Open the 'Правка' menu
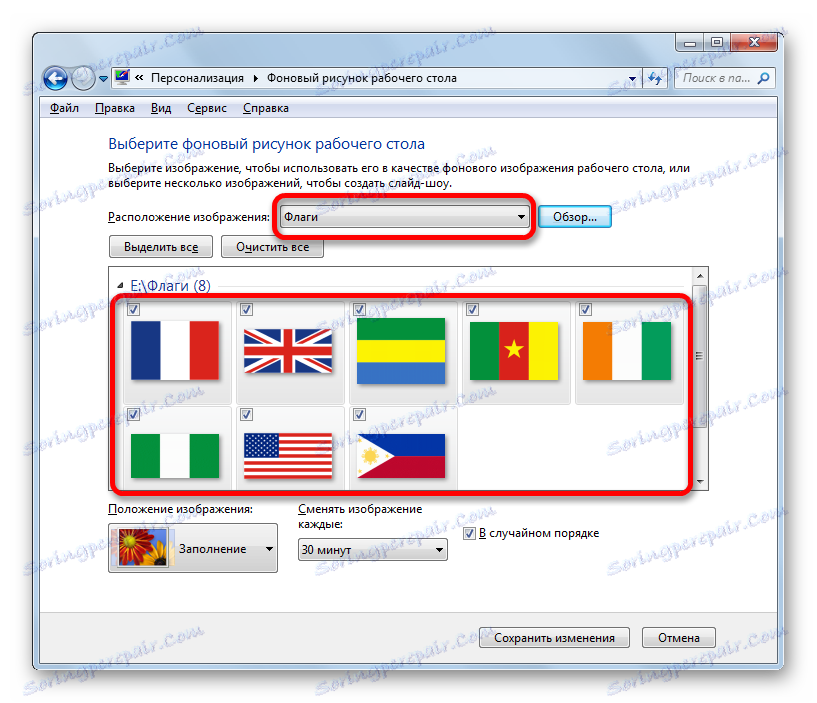This screenshot has height=703, width=817. [115, 108]
